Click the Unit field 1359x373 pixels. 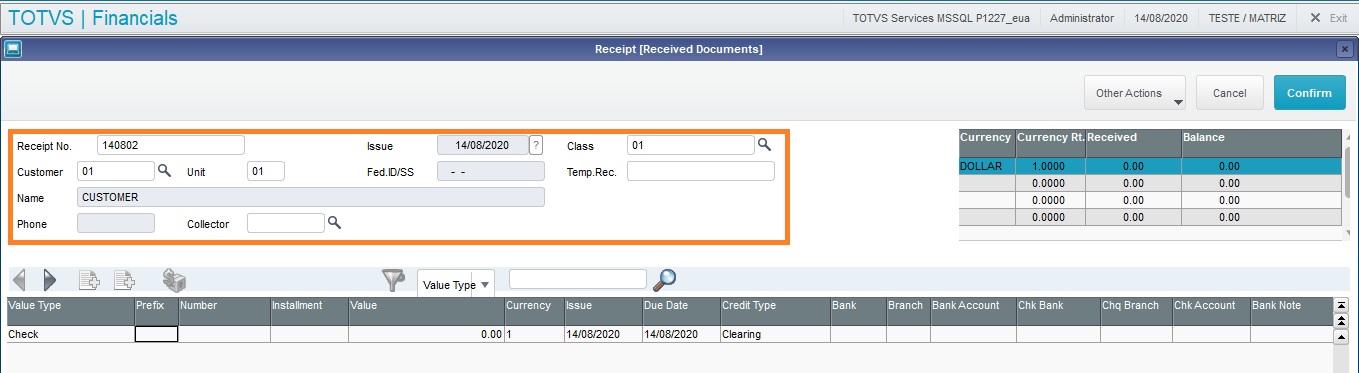[x=266, y=171]
